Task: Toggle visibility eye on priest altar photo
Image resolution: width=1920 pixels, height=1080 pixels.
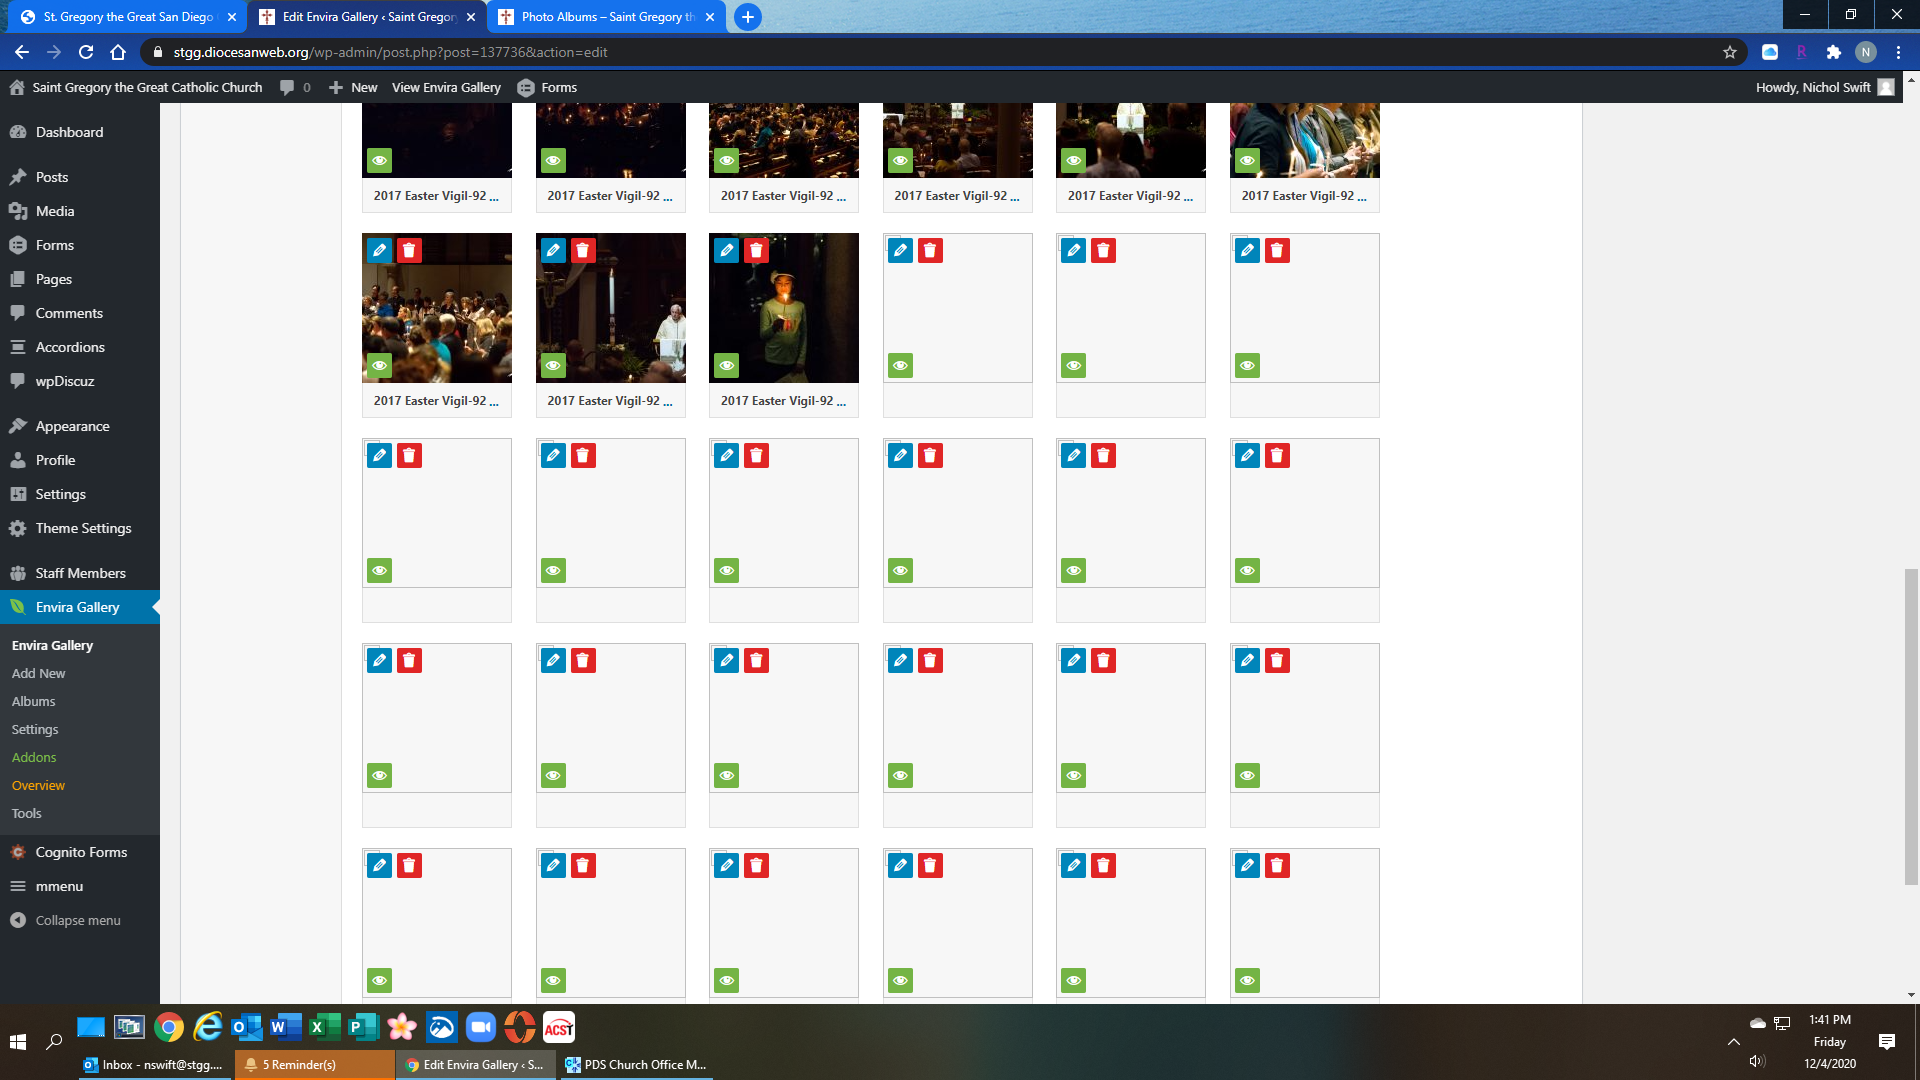Action: (x=553, y=366)
